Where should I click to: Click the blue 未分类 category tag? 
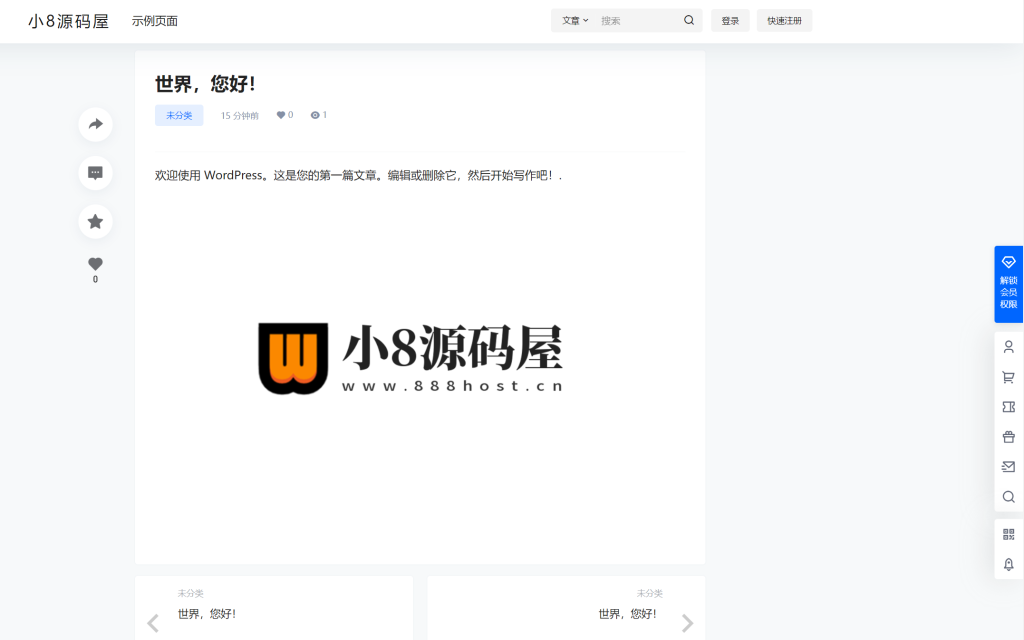[x=179, y=115]
